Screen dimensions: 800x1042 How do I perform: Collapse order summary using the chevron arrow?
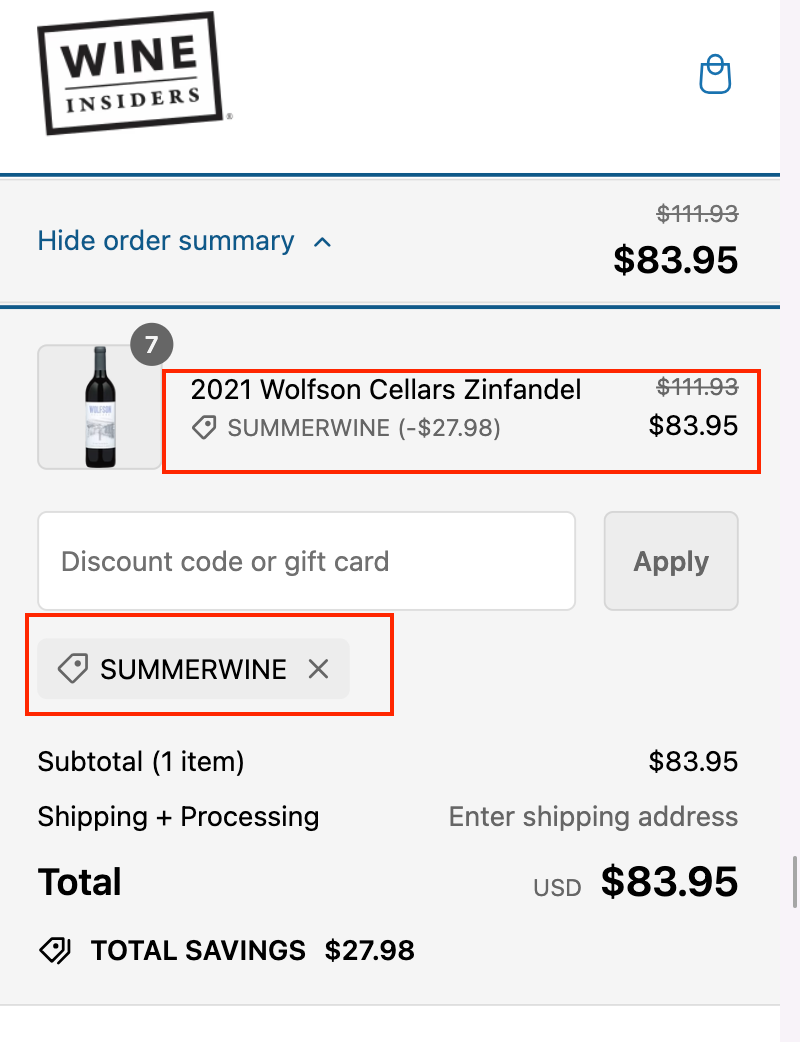coord(322,242)
